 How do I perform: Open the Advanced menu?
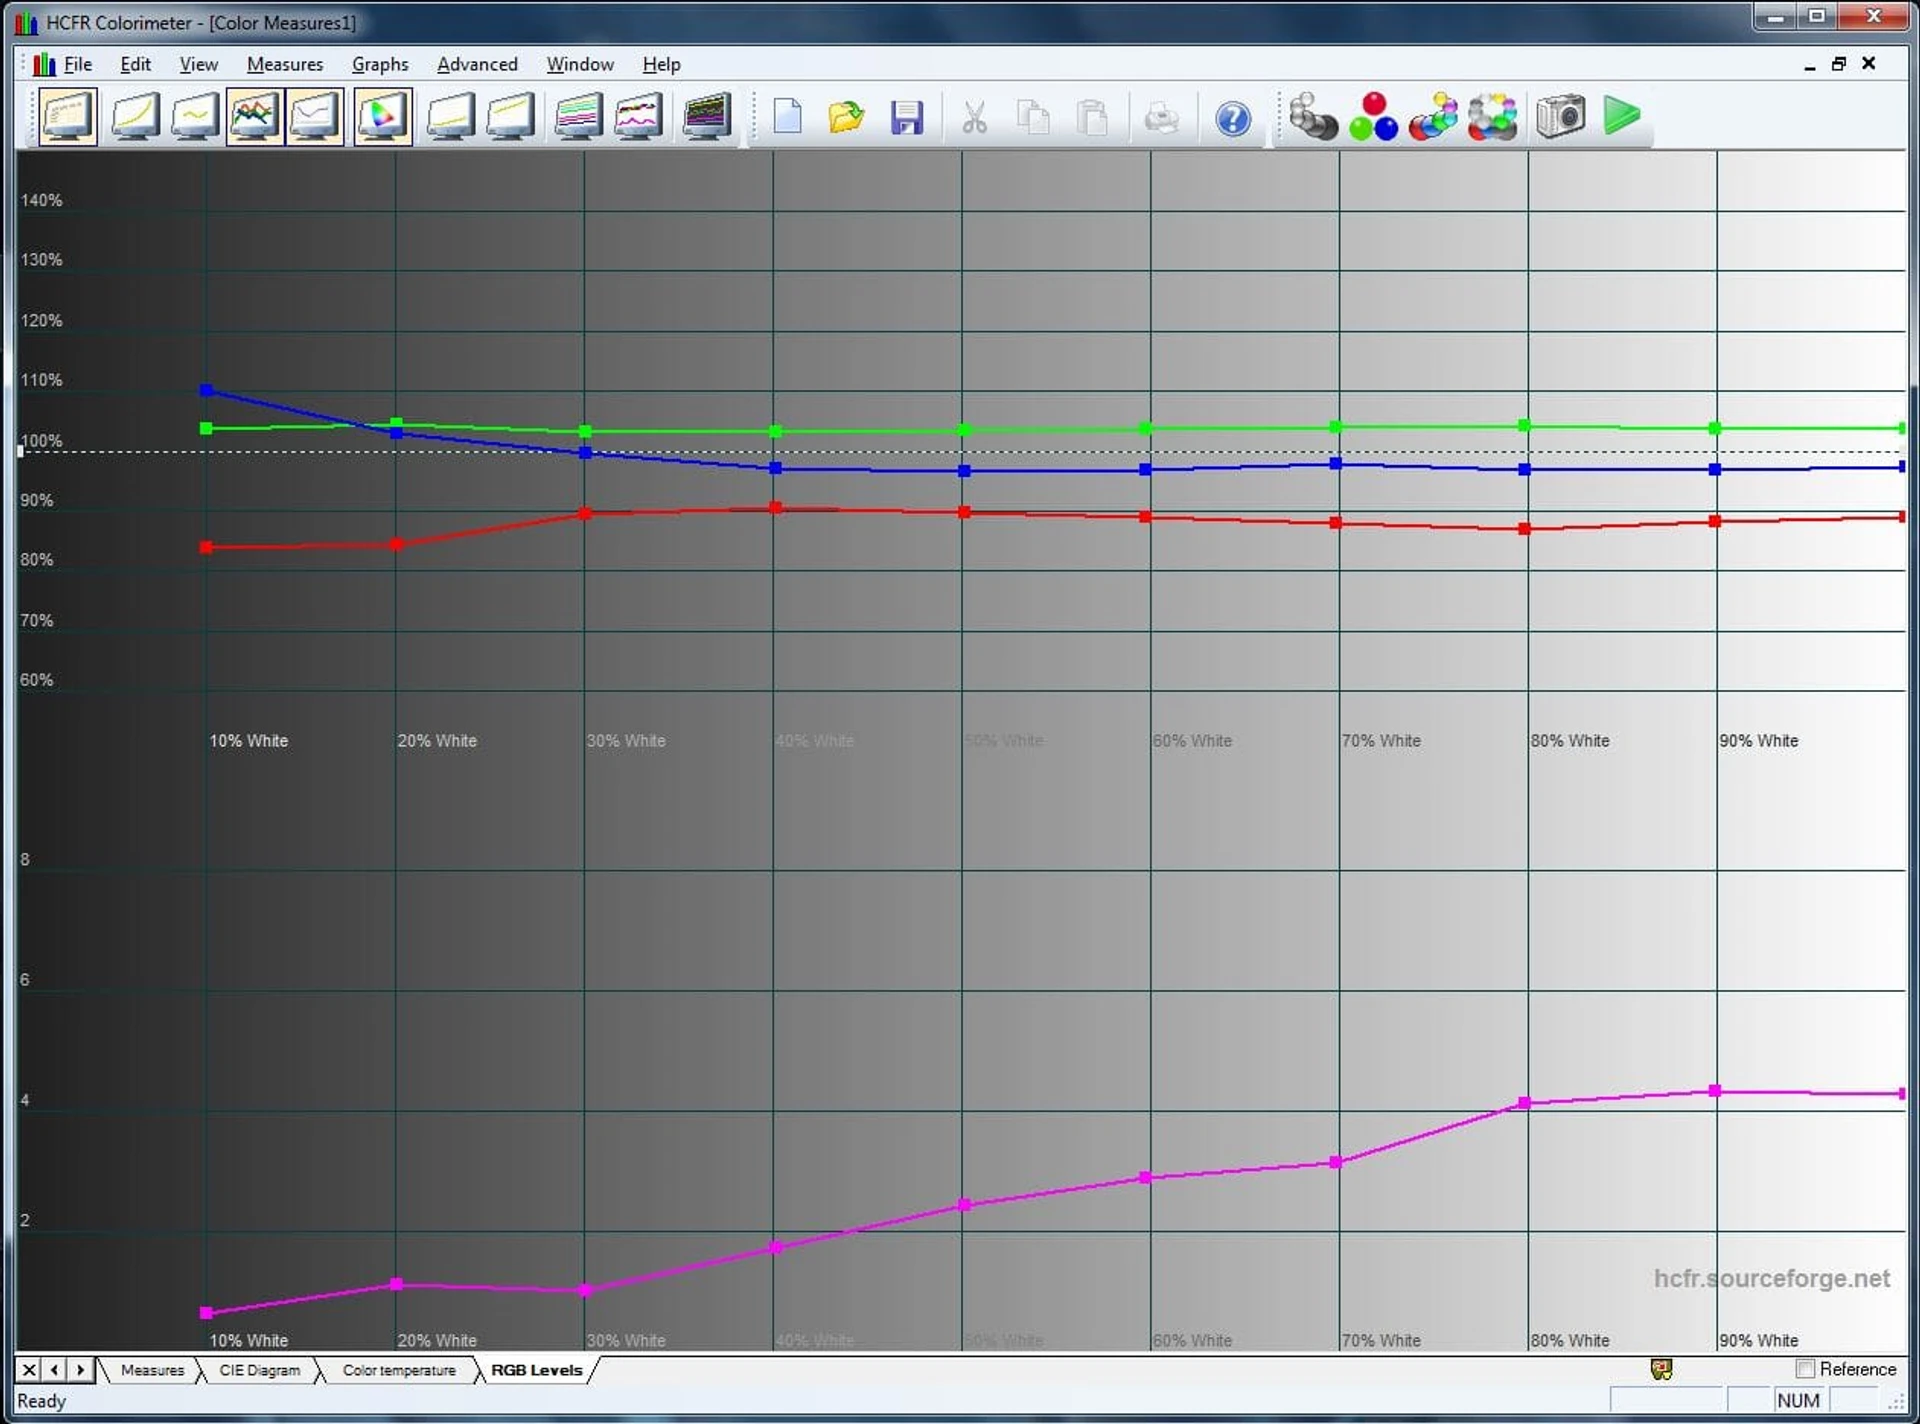coord(477,64)
